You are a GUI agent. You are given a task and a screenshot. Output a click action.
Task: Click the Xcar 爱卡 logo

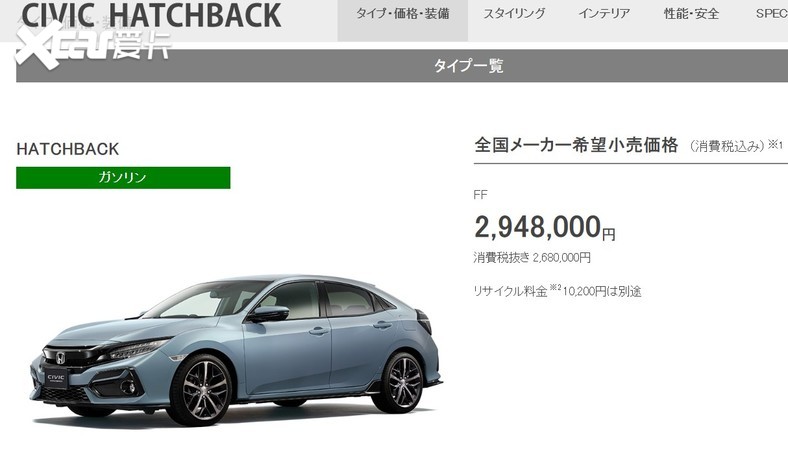[x=93, y=45]
